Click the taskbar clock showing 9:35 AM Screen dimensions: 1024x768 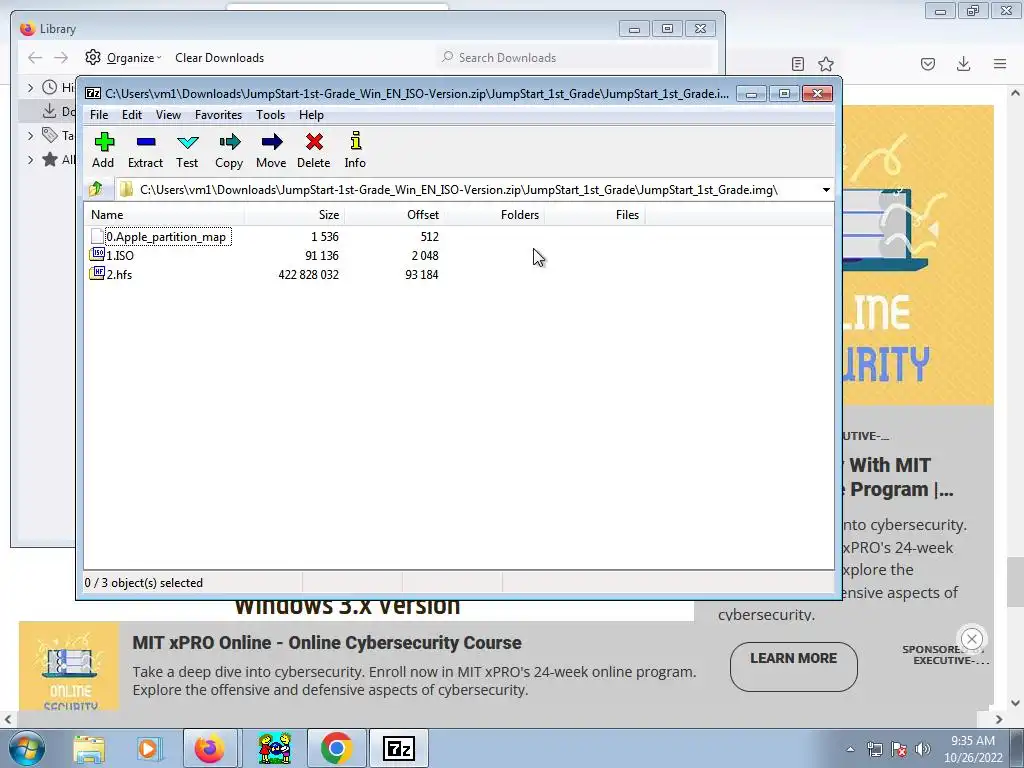coord(972,749)
